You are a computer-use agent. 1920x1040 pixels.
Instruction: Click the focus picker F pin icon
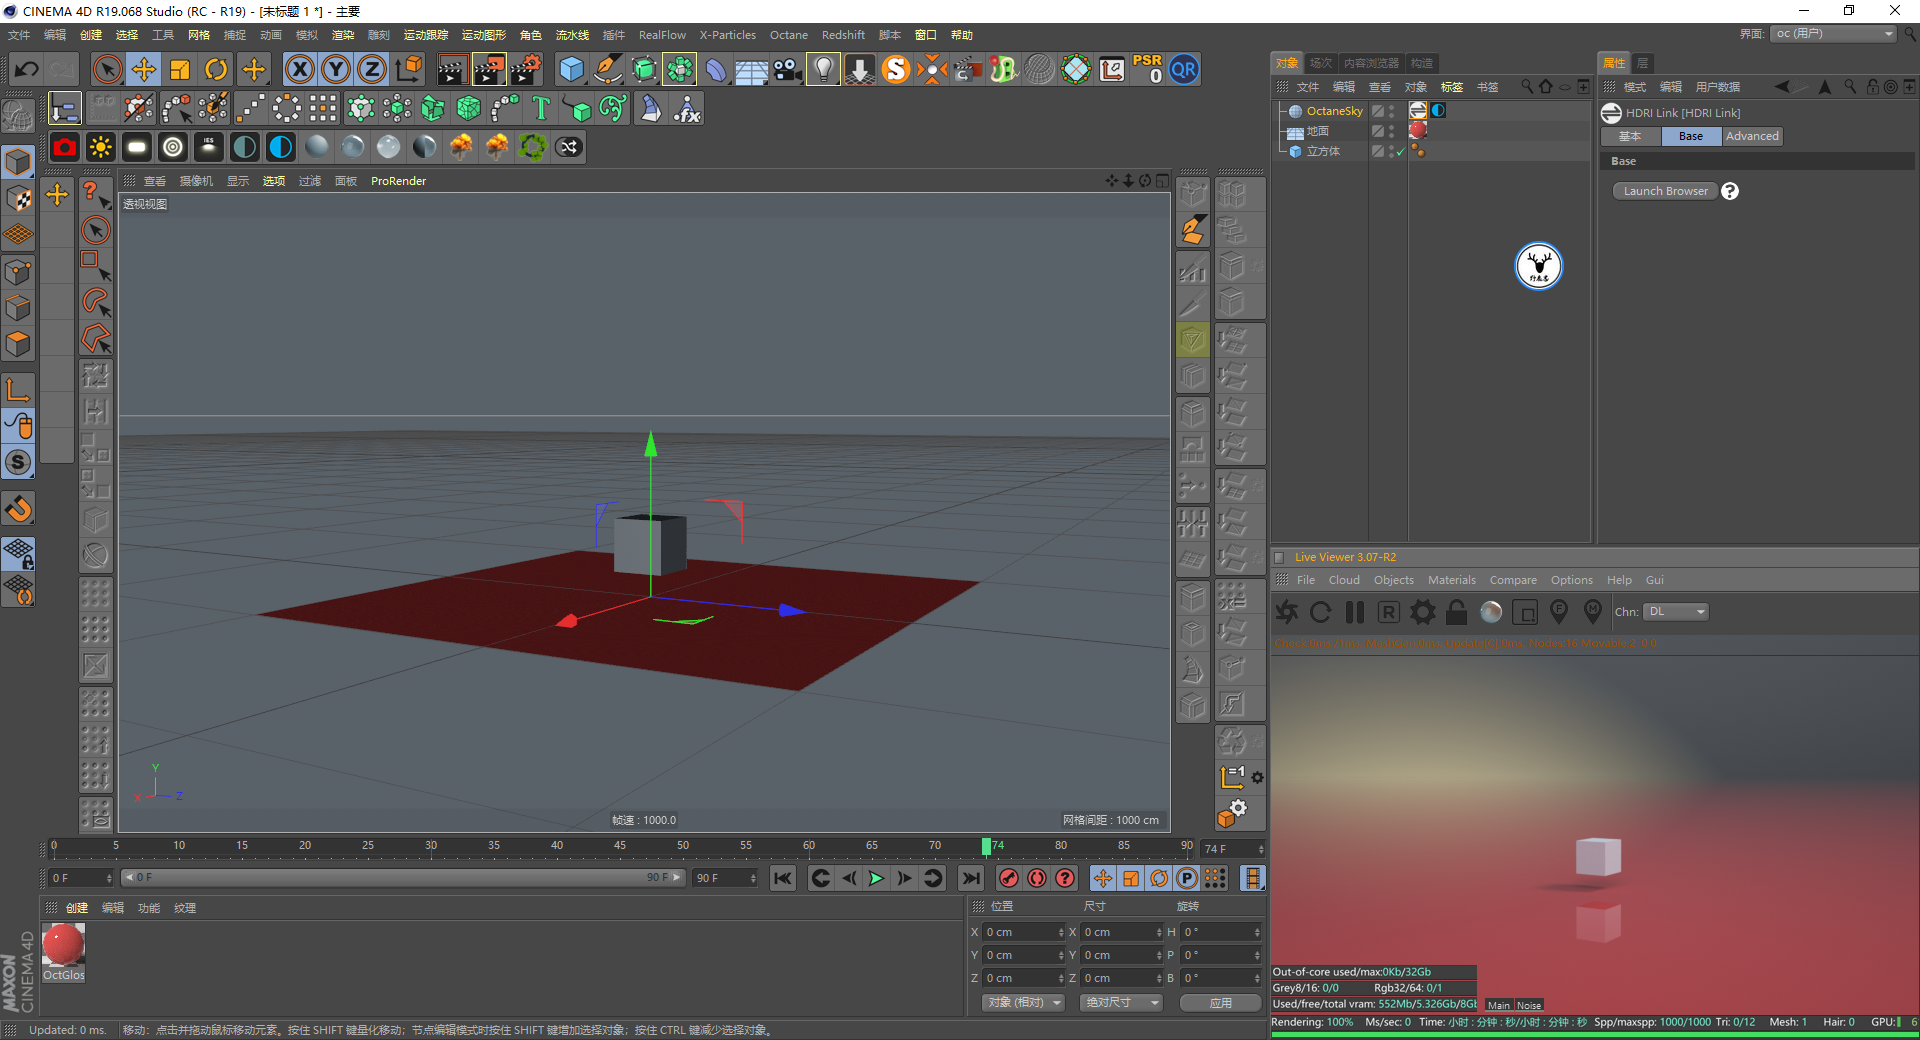point(1558,611)
